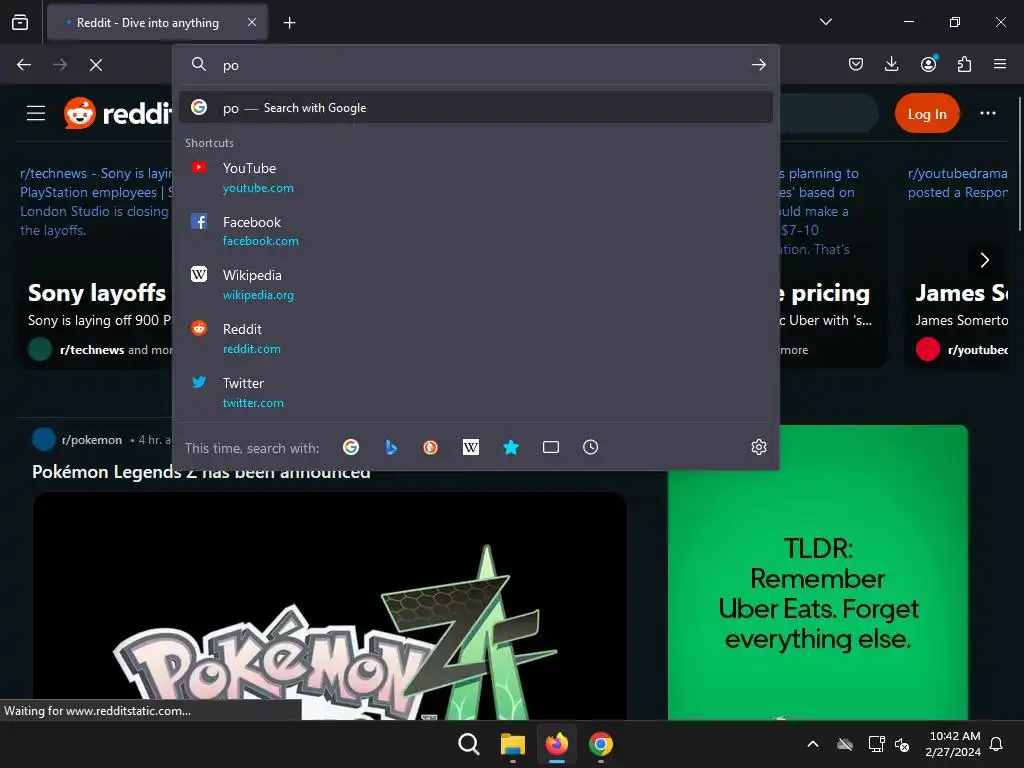Open Pokémon Legends post title
The image size is (1024, 768).
(201, 472)
